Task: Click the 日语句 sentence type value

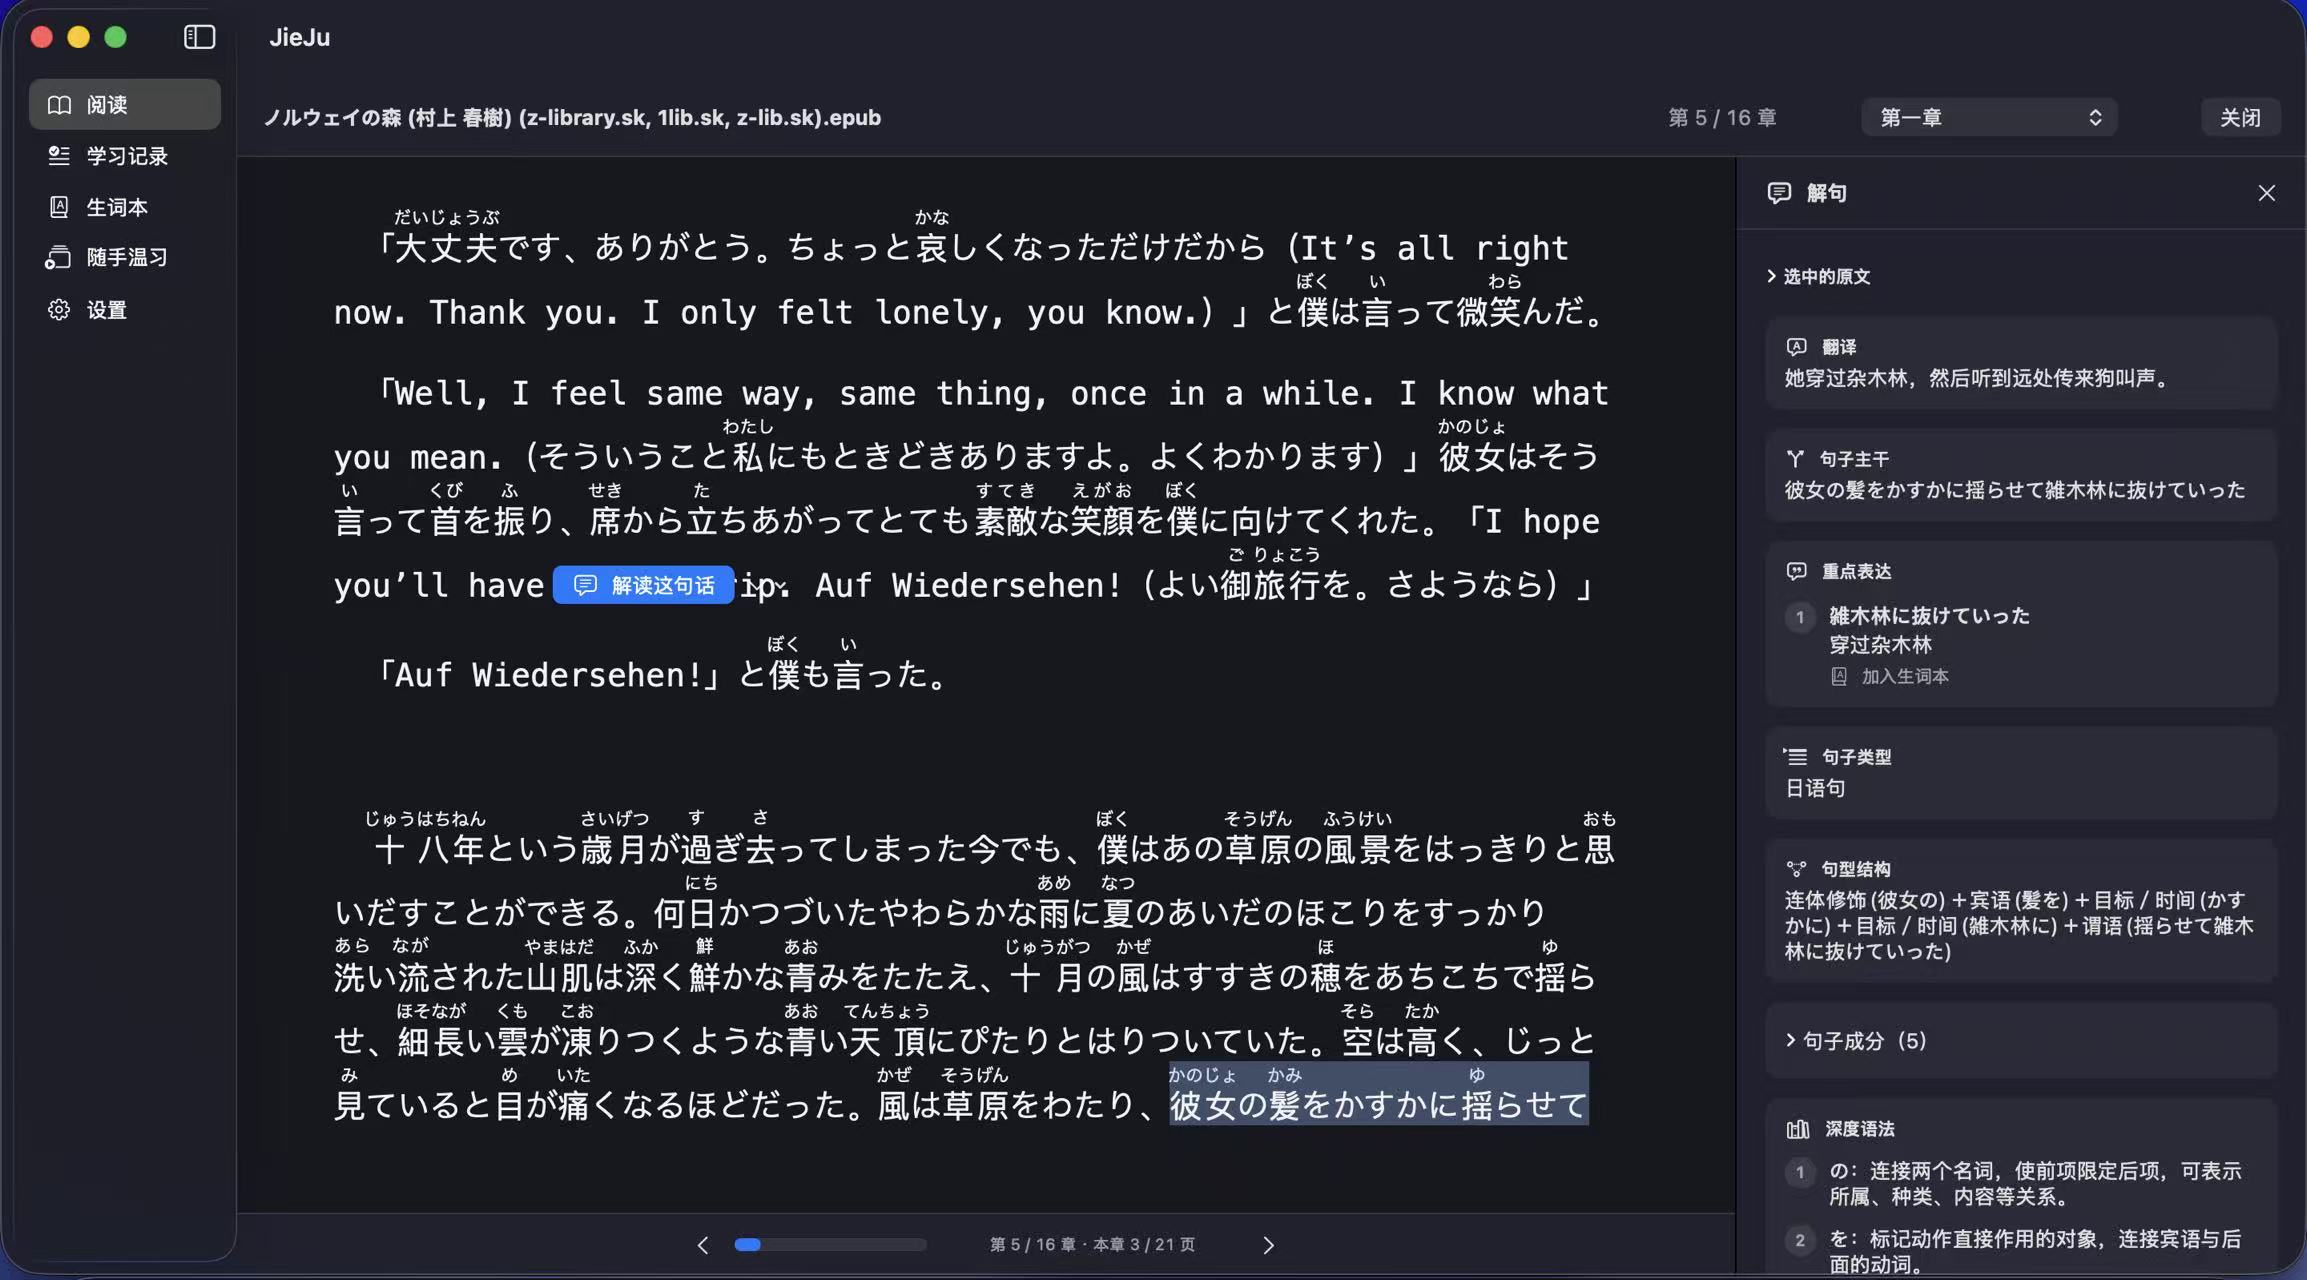Action: coord(1815,788)
